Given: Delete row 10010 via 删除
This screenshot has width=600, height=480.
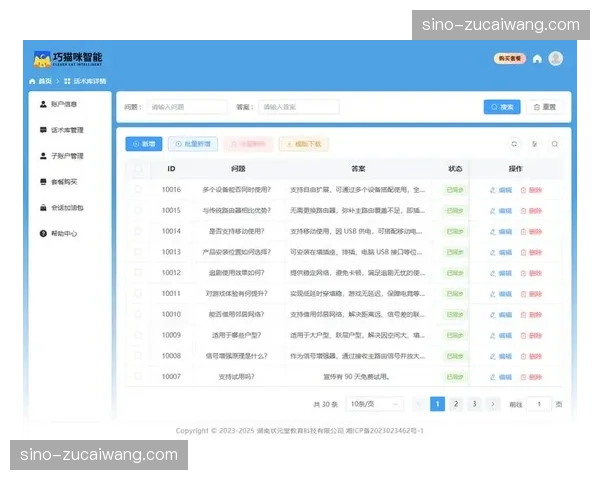Looking at the screenshot, I should 532,315.
